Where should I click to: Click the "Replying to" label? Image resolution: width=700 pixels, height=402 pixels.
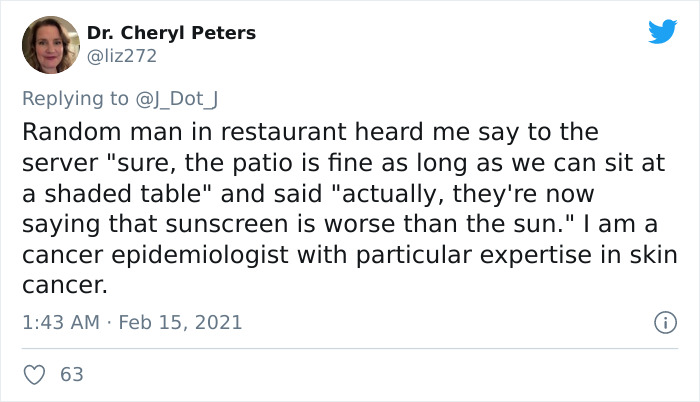click(x=76, y=98)
